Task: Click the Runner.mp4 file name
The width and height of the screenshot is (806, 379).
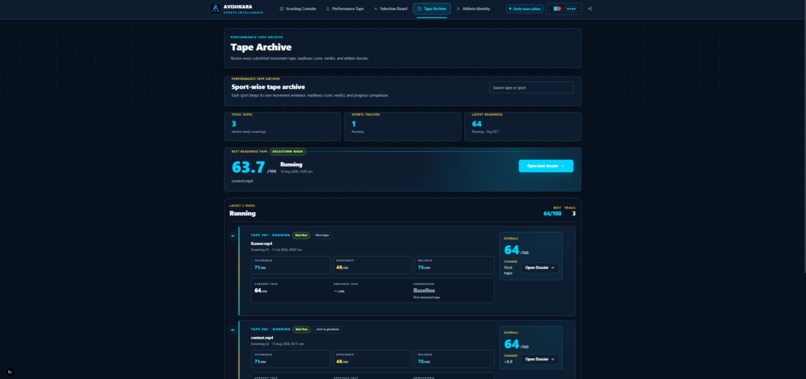Action: (262, 244)
